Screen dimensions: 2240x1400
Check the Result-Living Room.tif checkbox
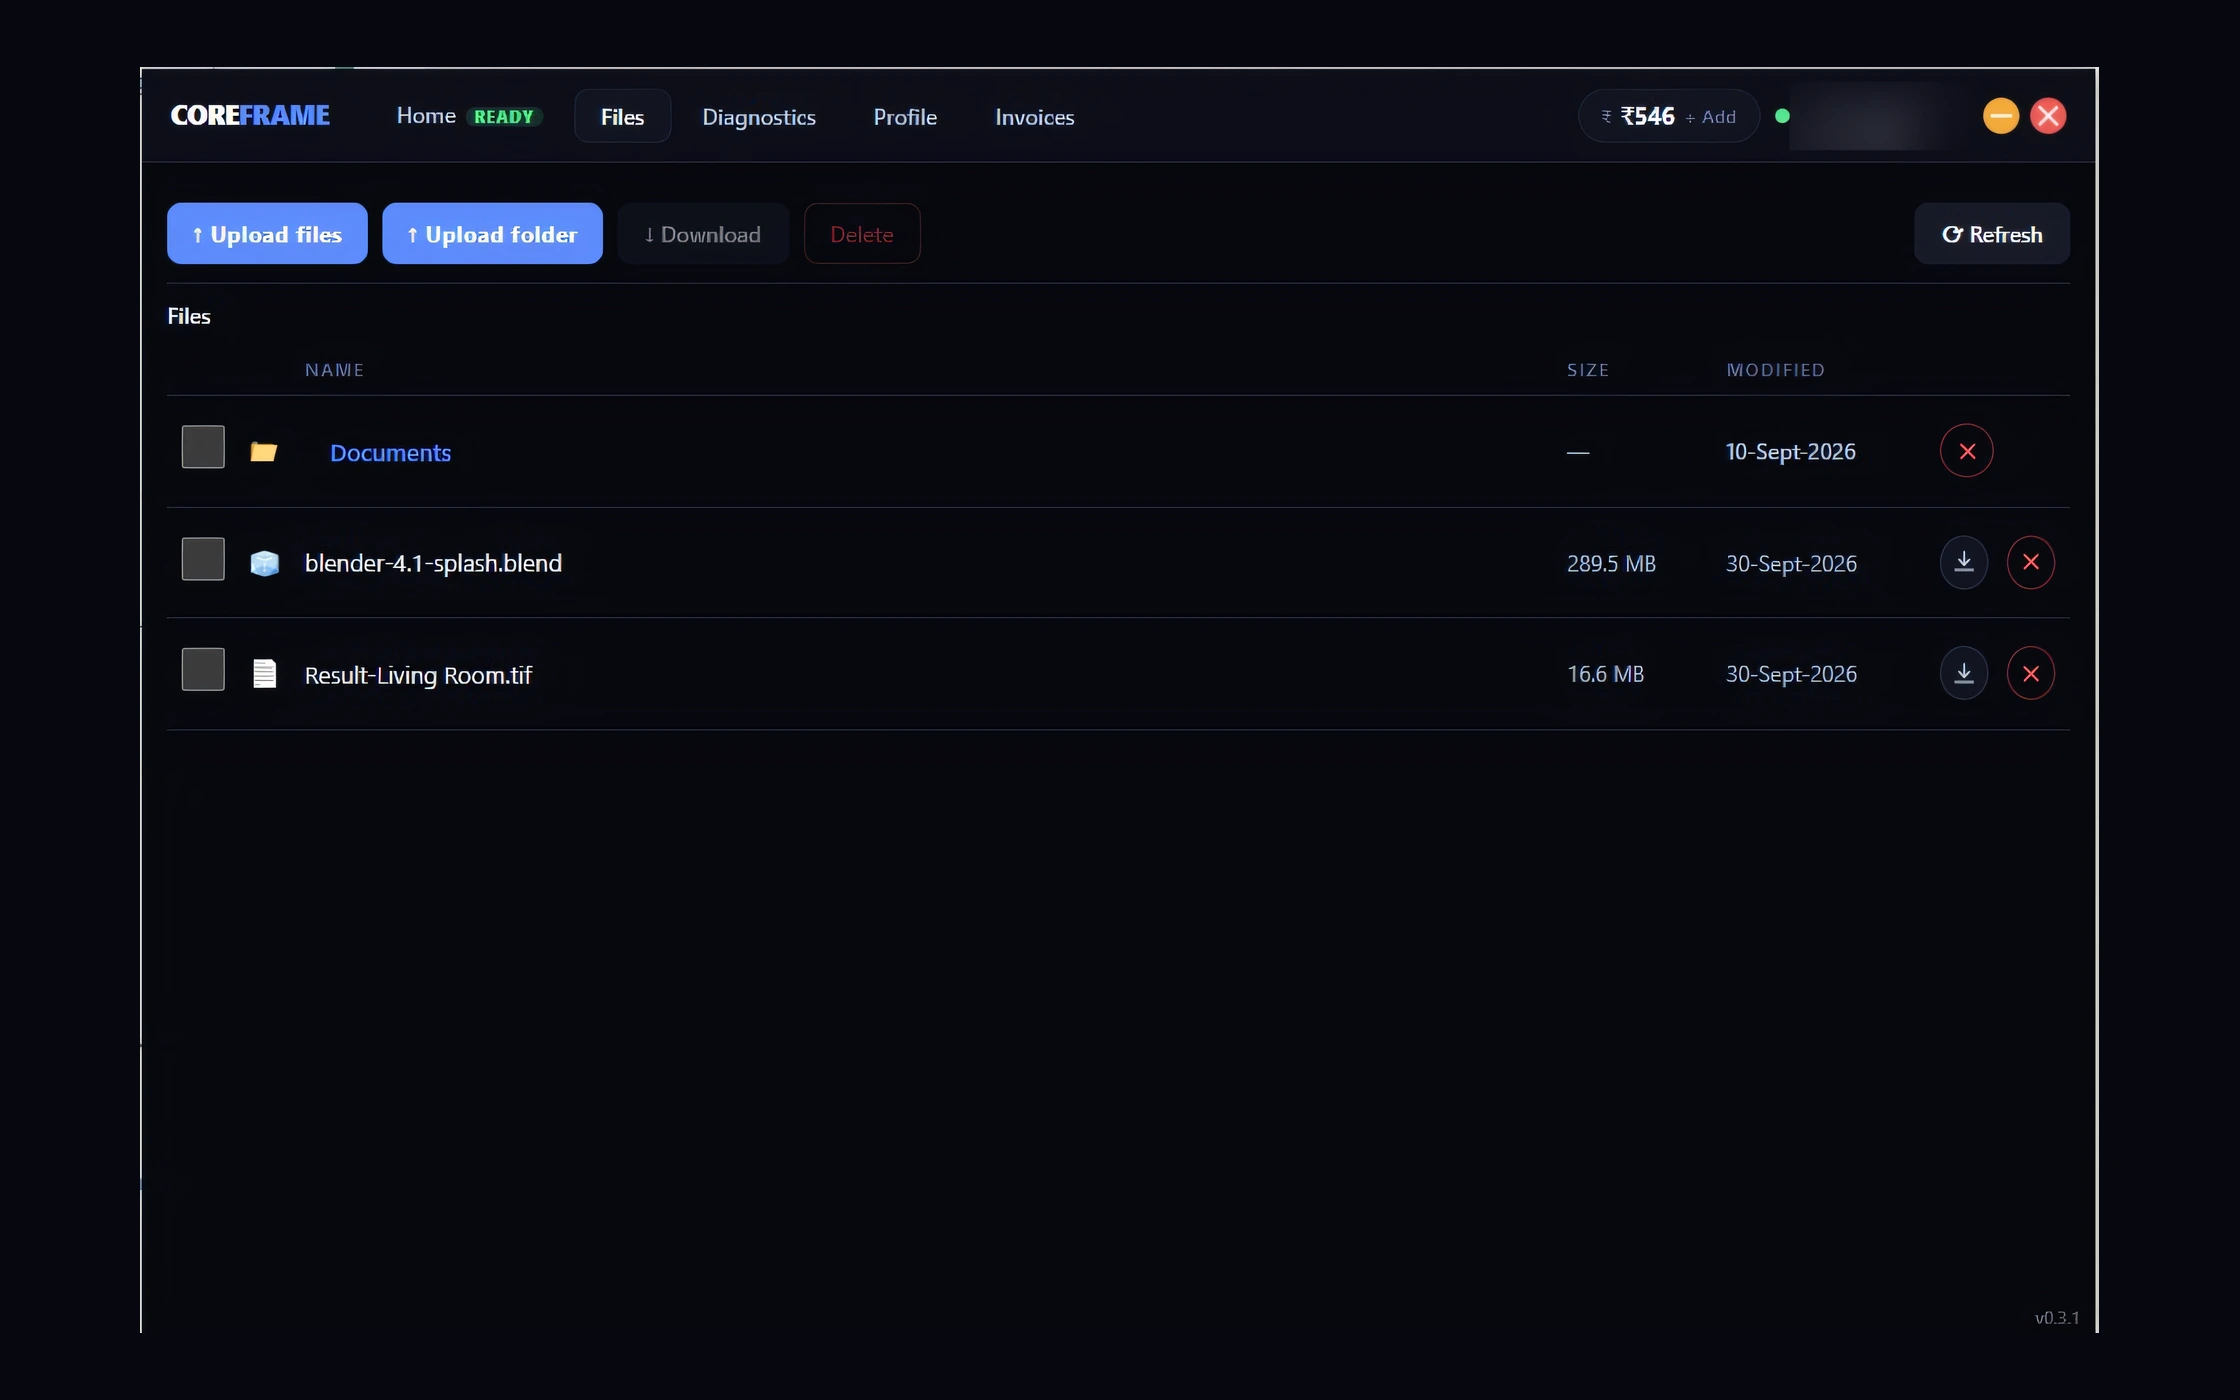pos(203,669)
